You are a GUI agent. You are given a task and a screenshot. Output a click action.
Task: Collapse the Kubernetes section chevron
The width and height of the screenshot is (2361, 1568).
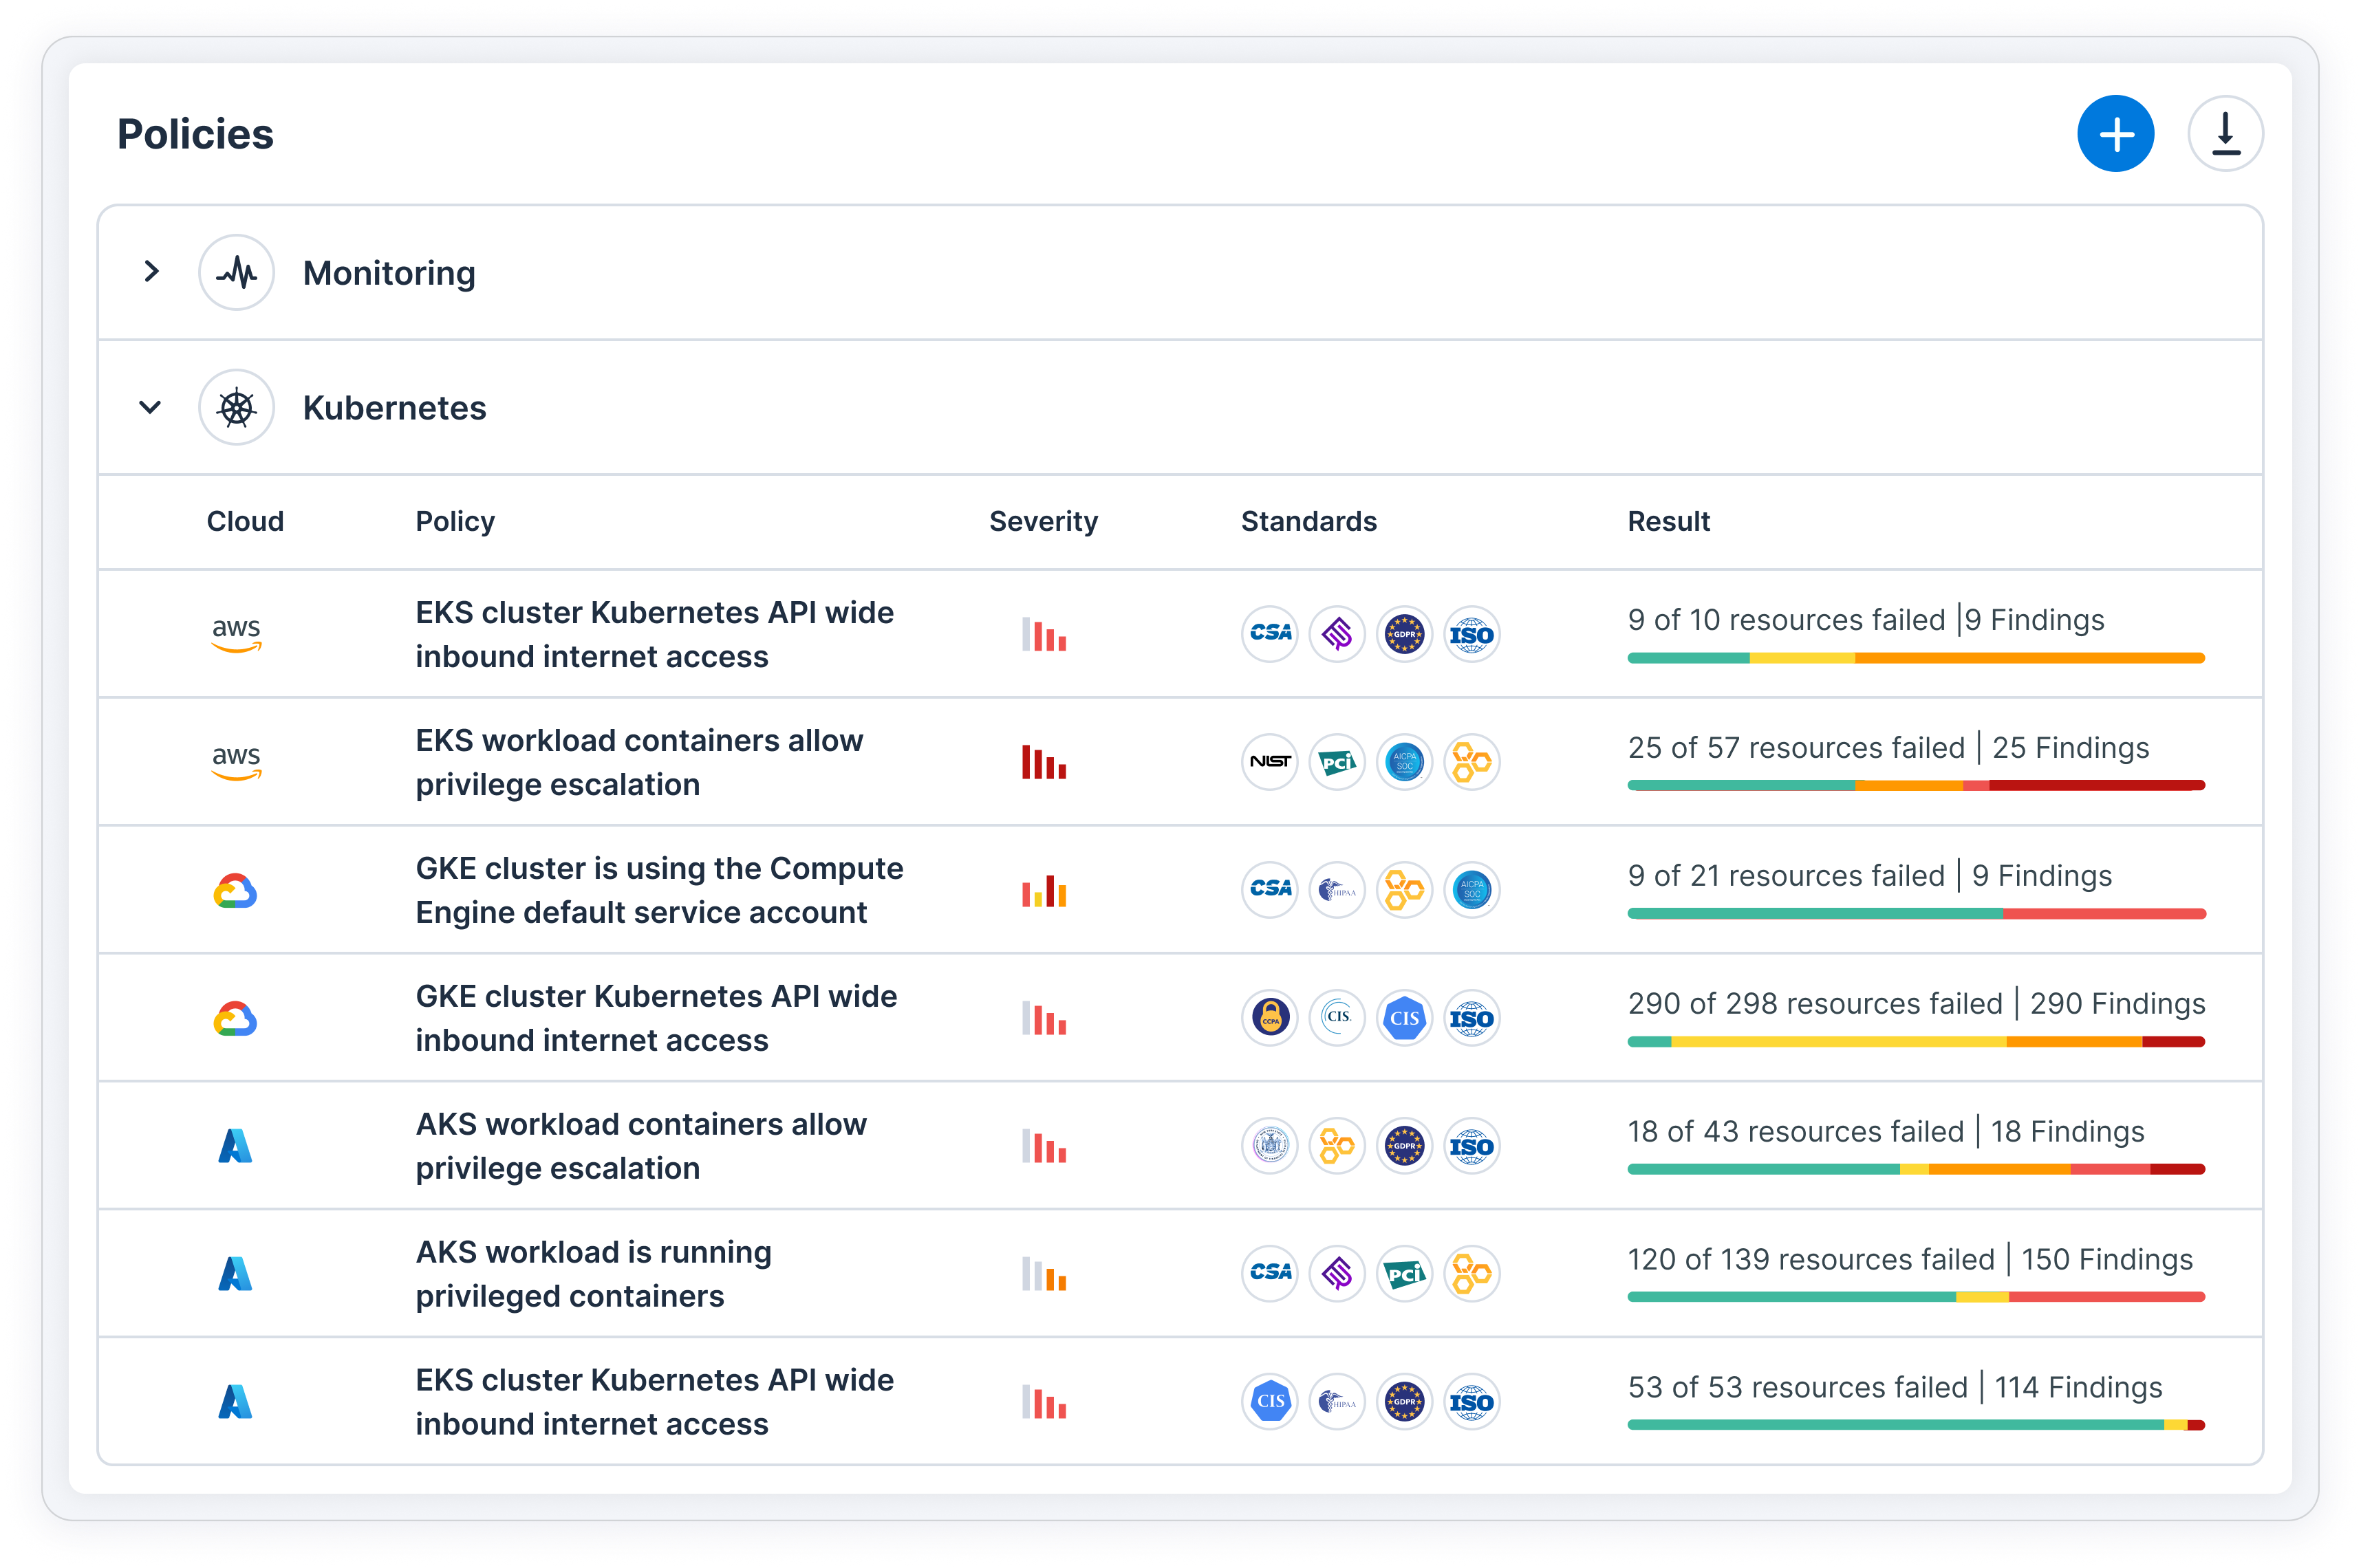(151, 407)
